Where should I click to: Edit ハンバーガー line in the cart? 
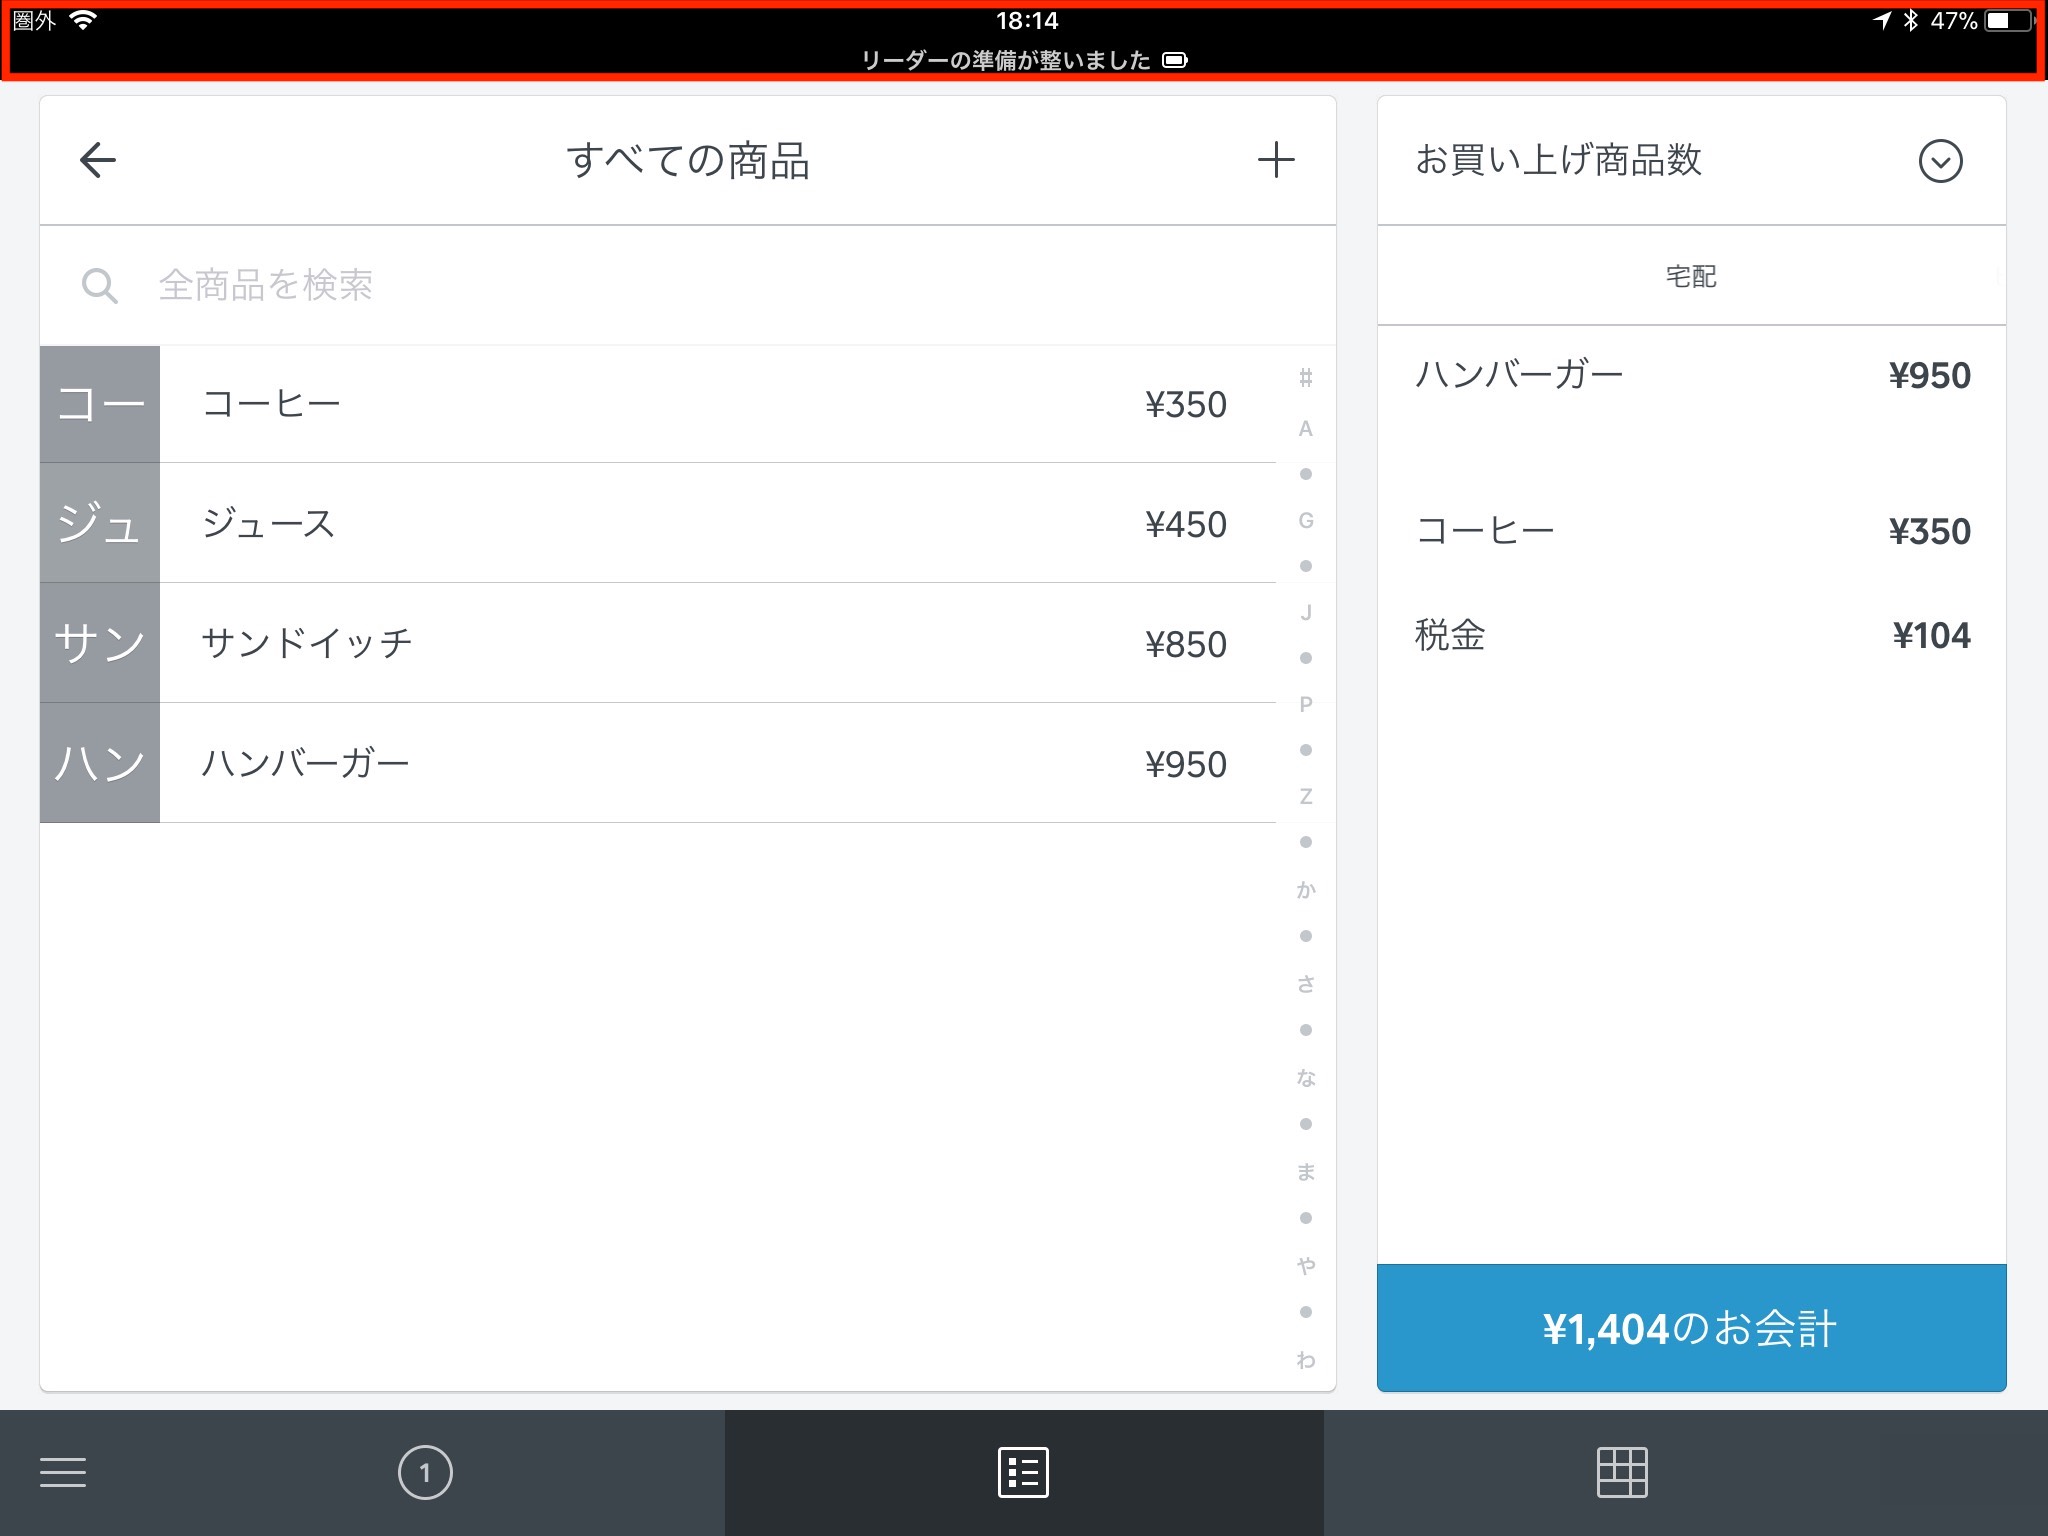tap(1690, 376)
